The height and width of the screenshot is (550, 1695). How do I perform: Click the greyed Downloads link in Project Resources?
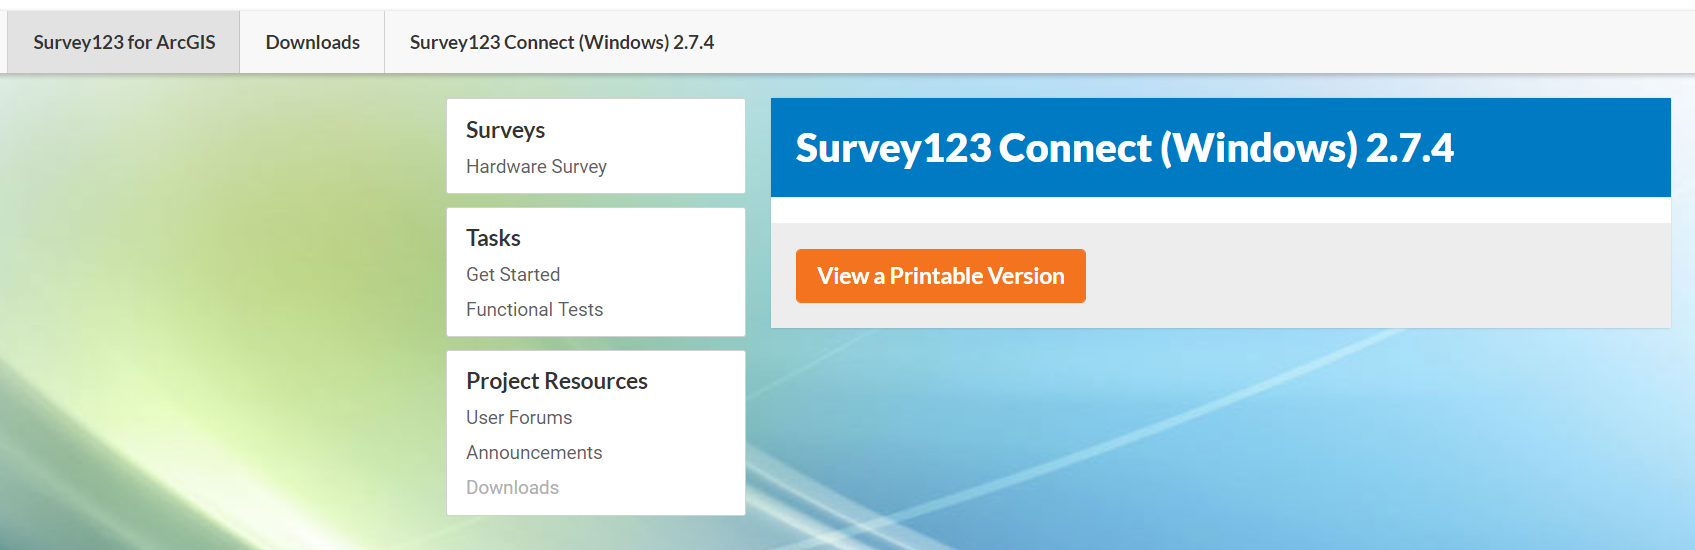512,488
